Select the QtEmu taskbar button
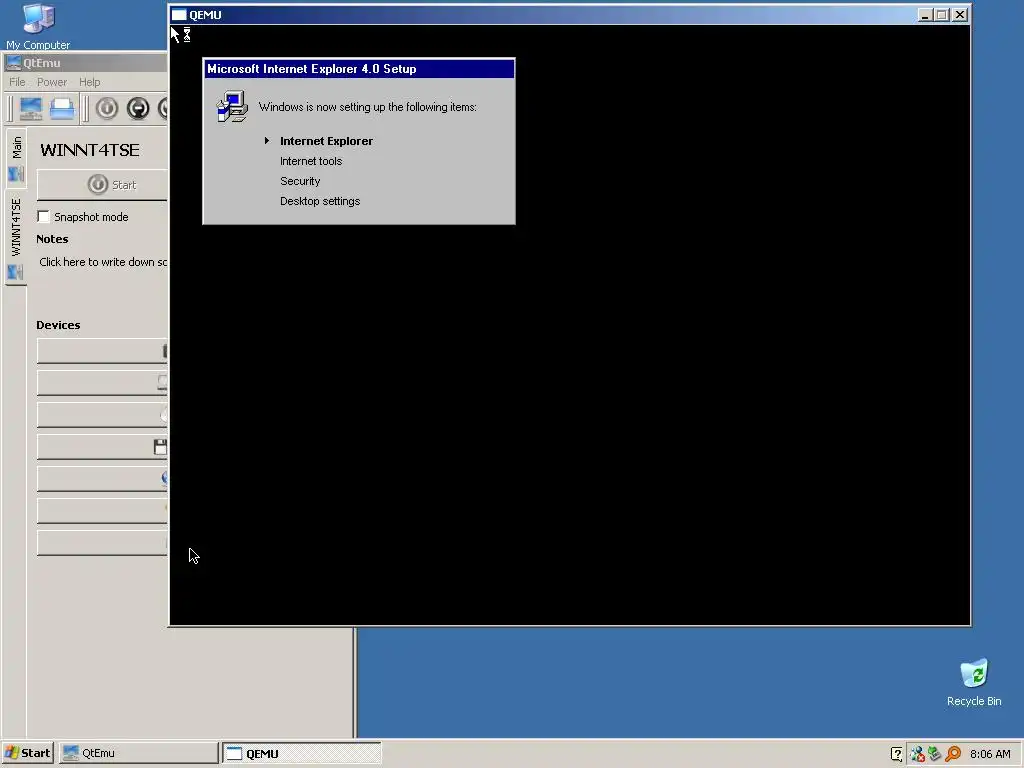This screenshot has width=1024, height=768. coord(138,753)
